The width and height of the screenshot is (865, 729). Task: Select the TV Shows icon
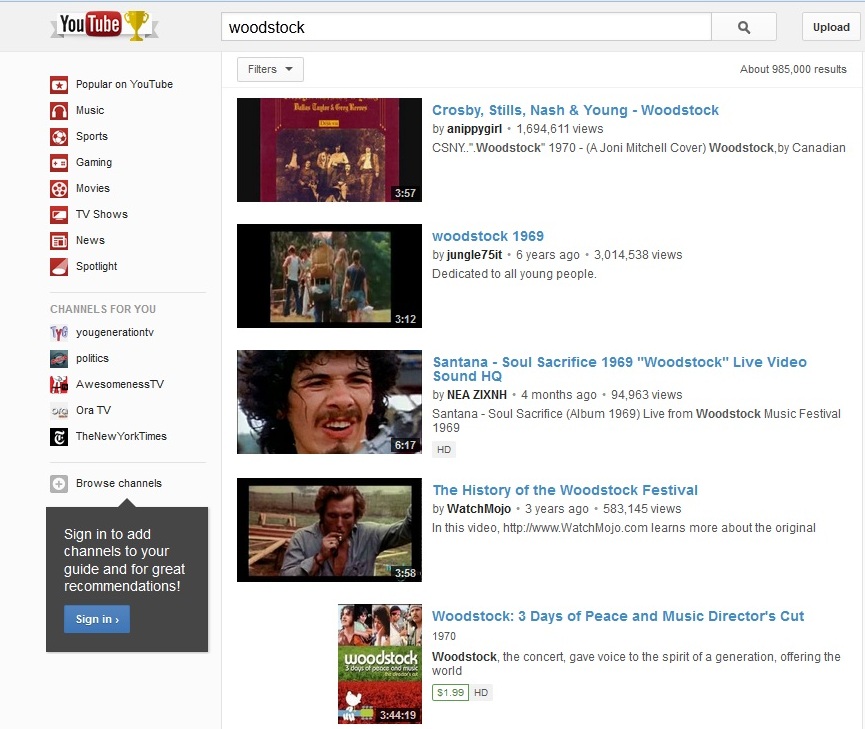58,214
